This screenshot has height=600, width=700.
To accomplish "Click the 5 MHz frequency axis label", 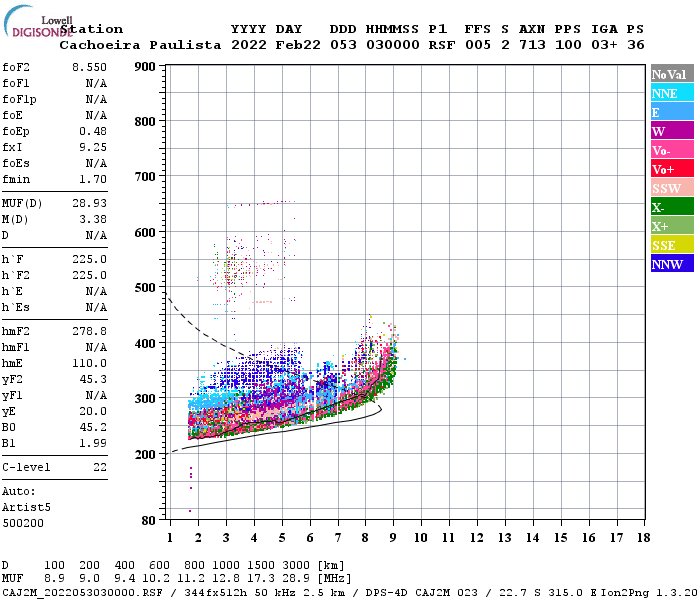I will [282, 538].
